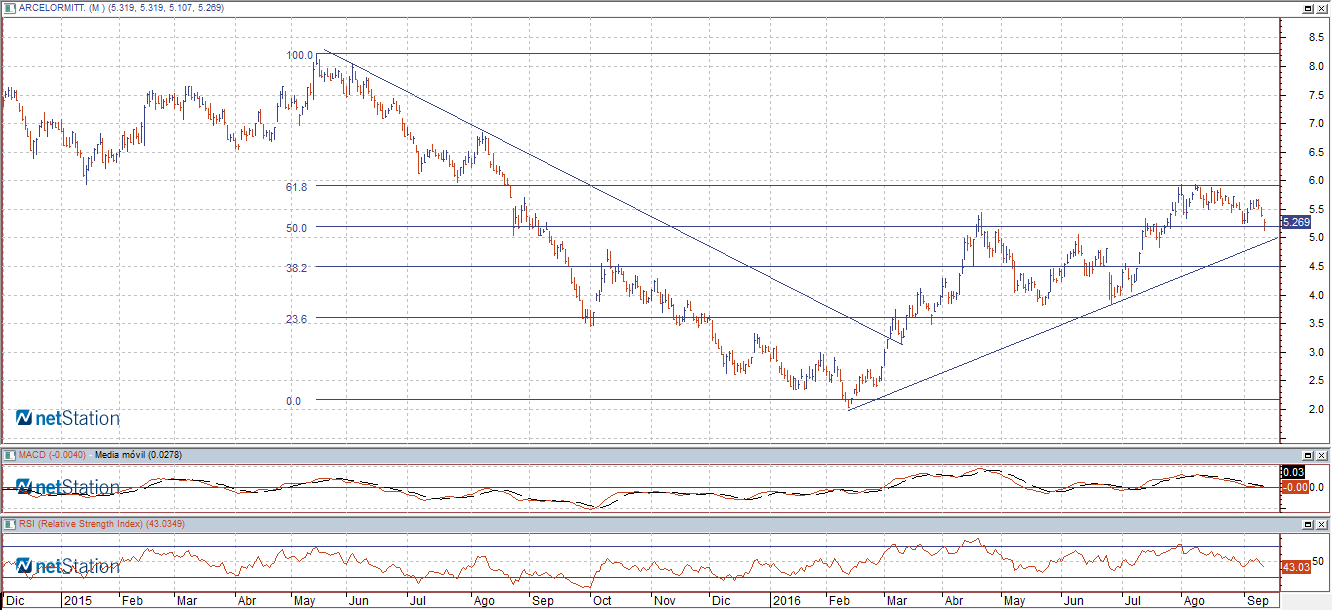Click the 3.0 price axis label
Screen dimensions: 1332x610
pyautogui.click(x=1316, y=352)
